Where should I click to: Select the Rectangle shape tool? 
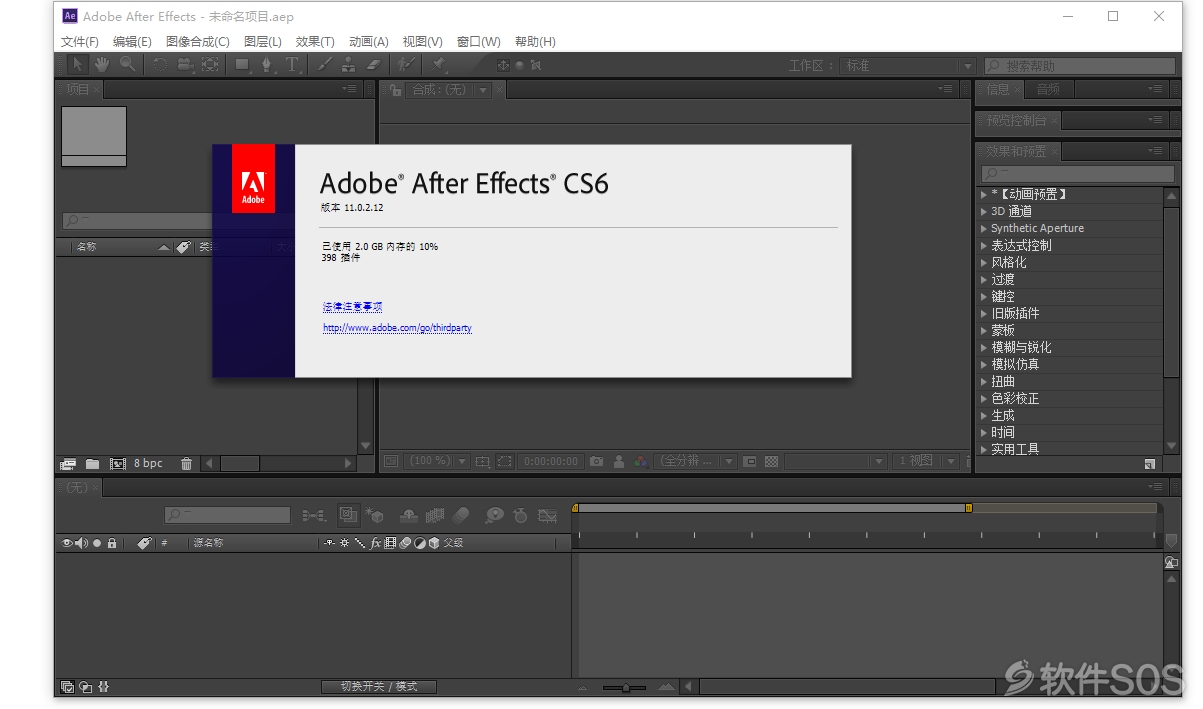[x=242, y=64]
